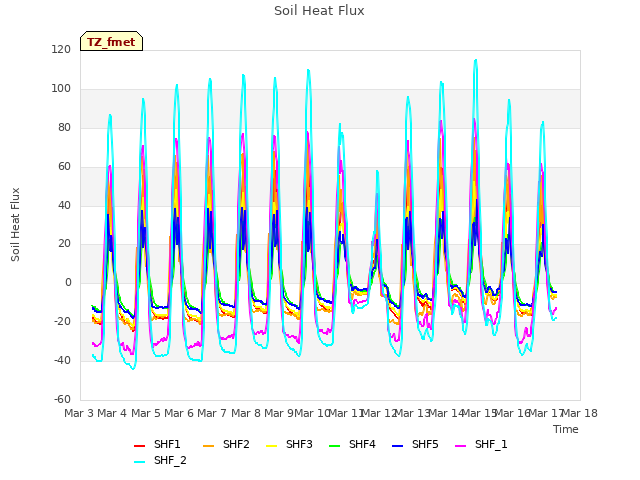Click the Mar 18 x-axis tick label

[580, 413]
